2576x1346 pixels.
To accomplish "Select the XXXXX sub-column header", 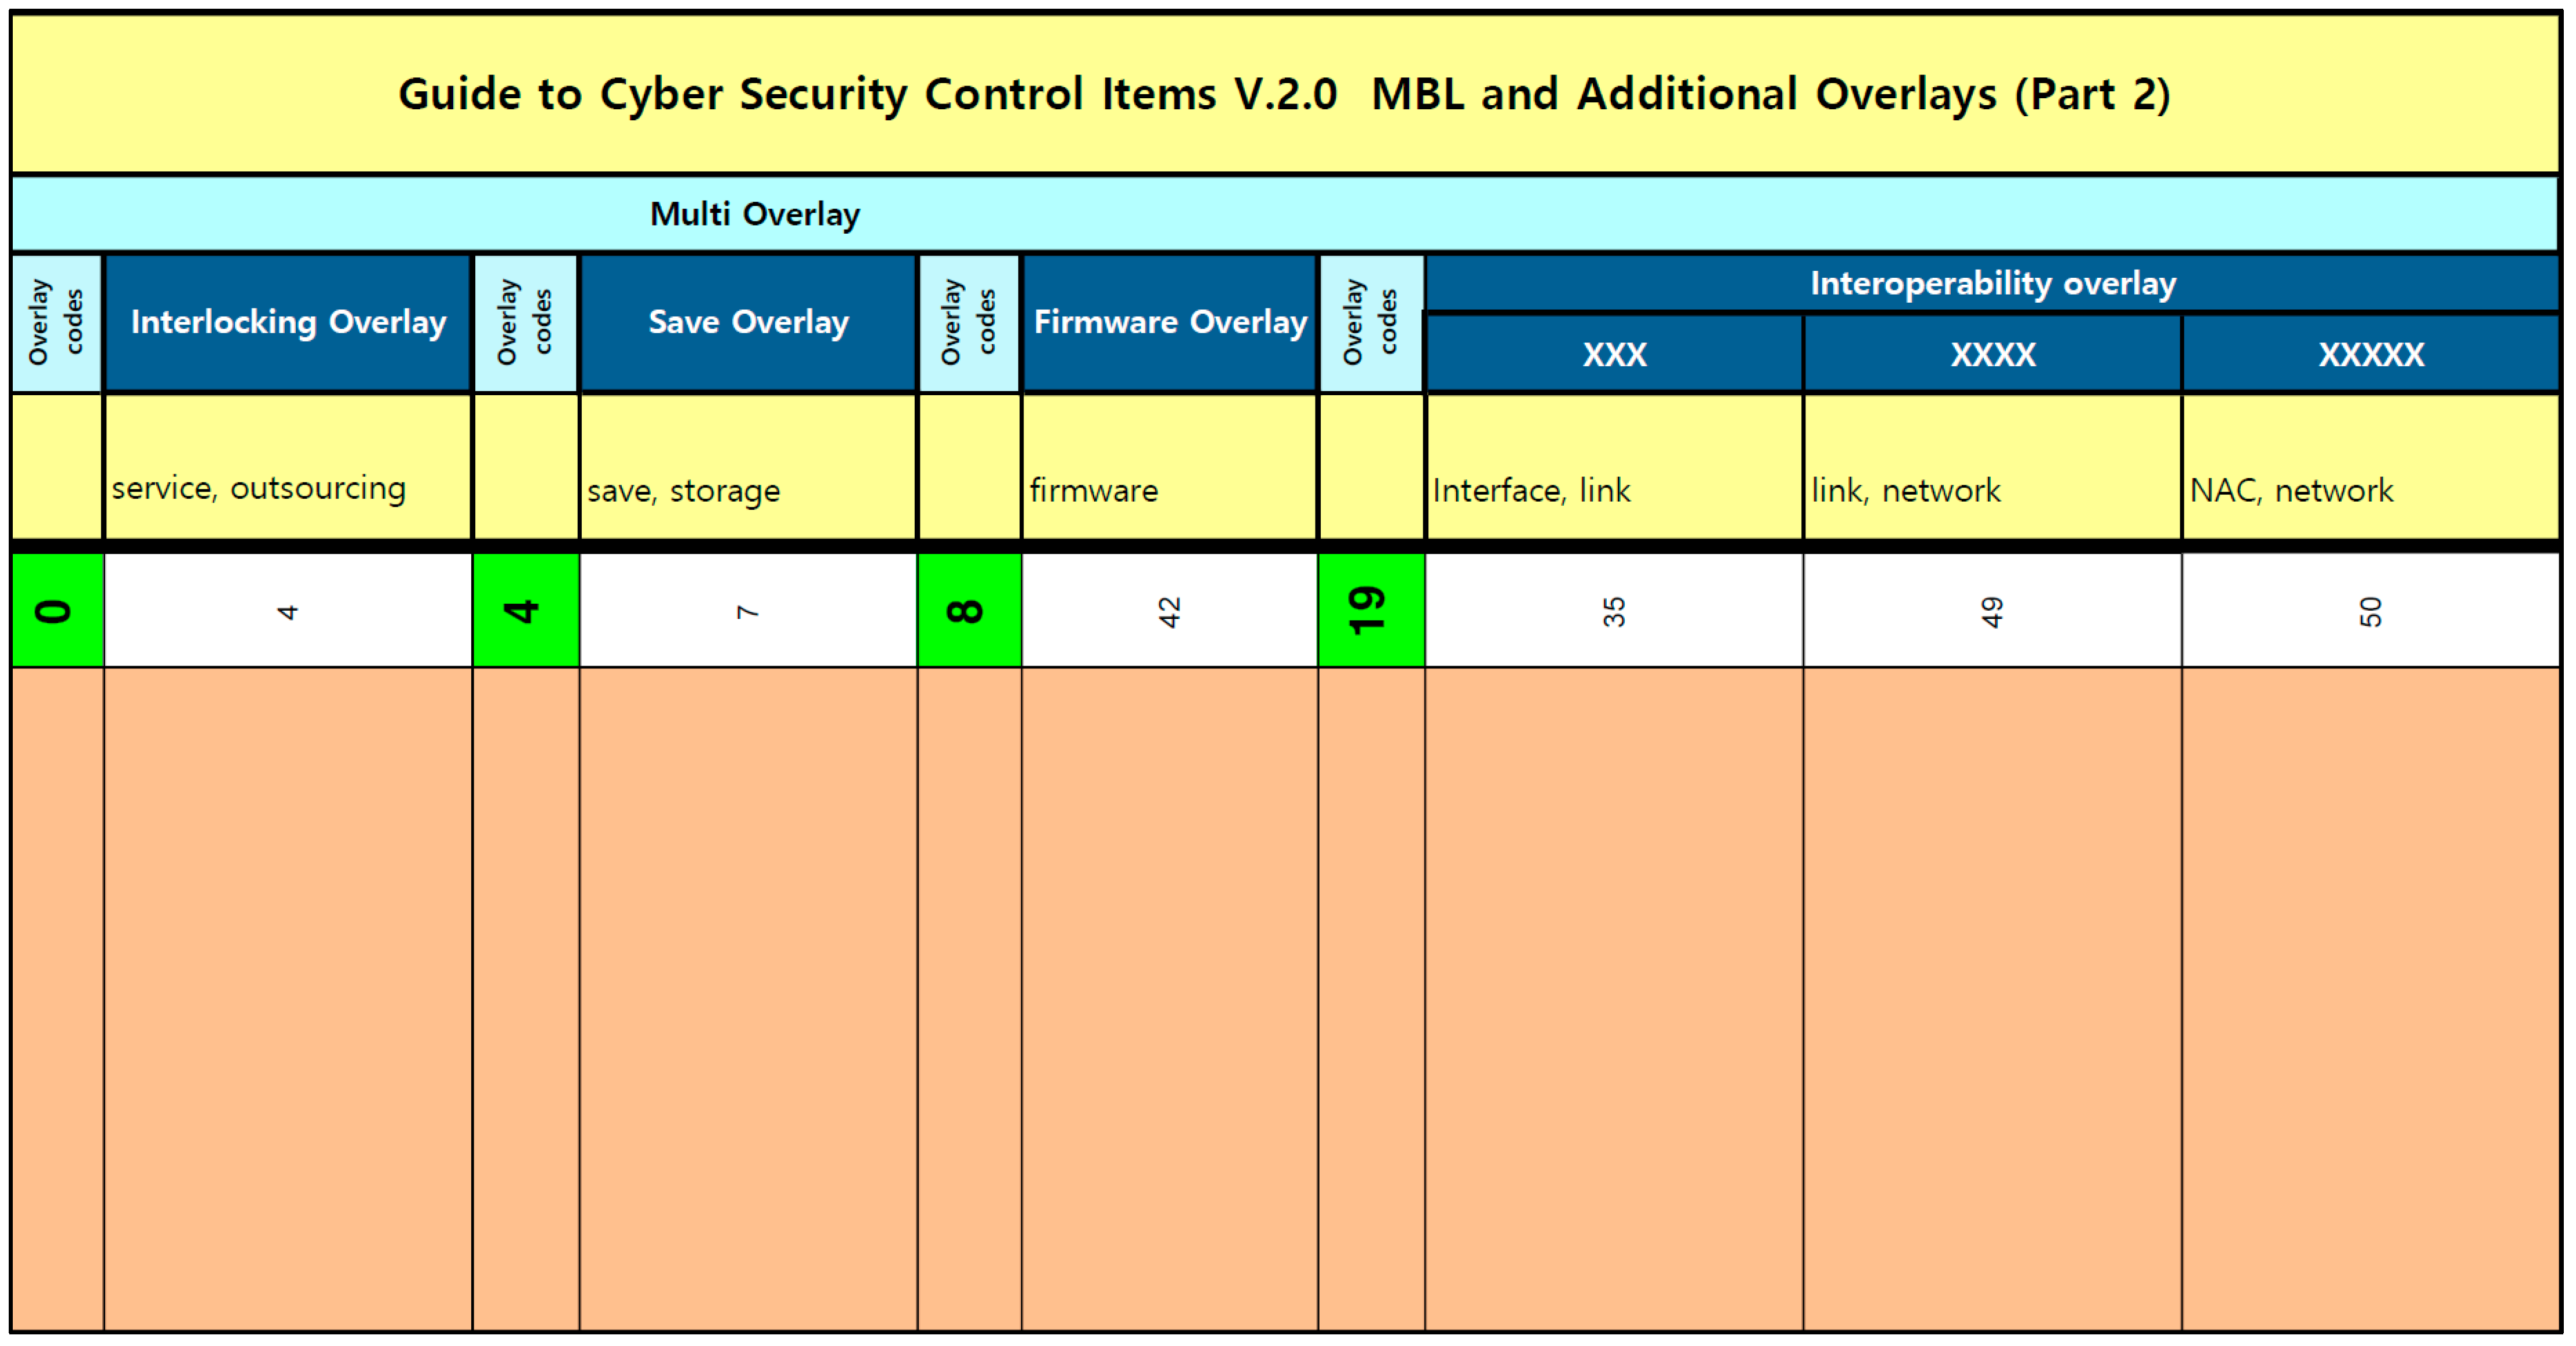I will 2370,354.
